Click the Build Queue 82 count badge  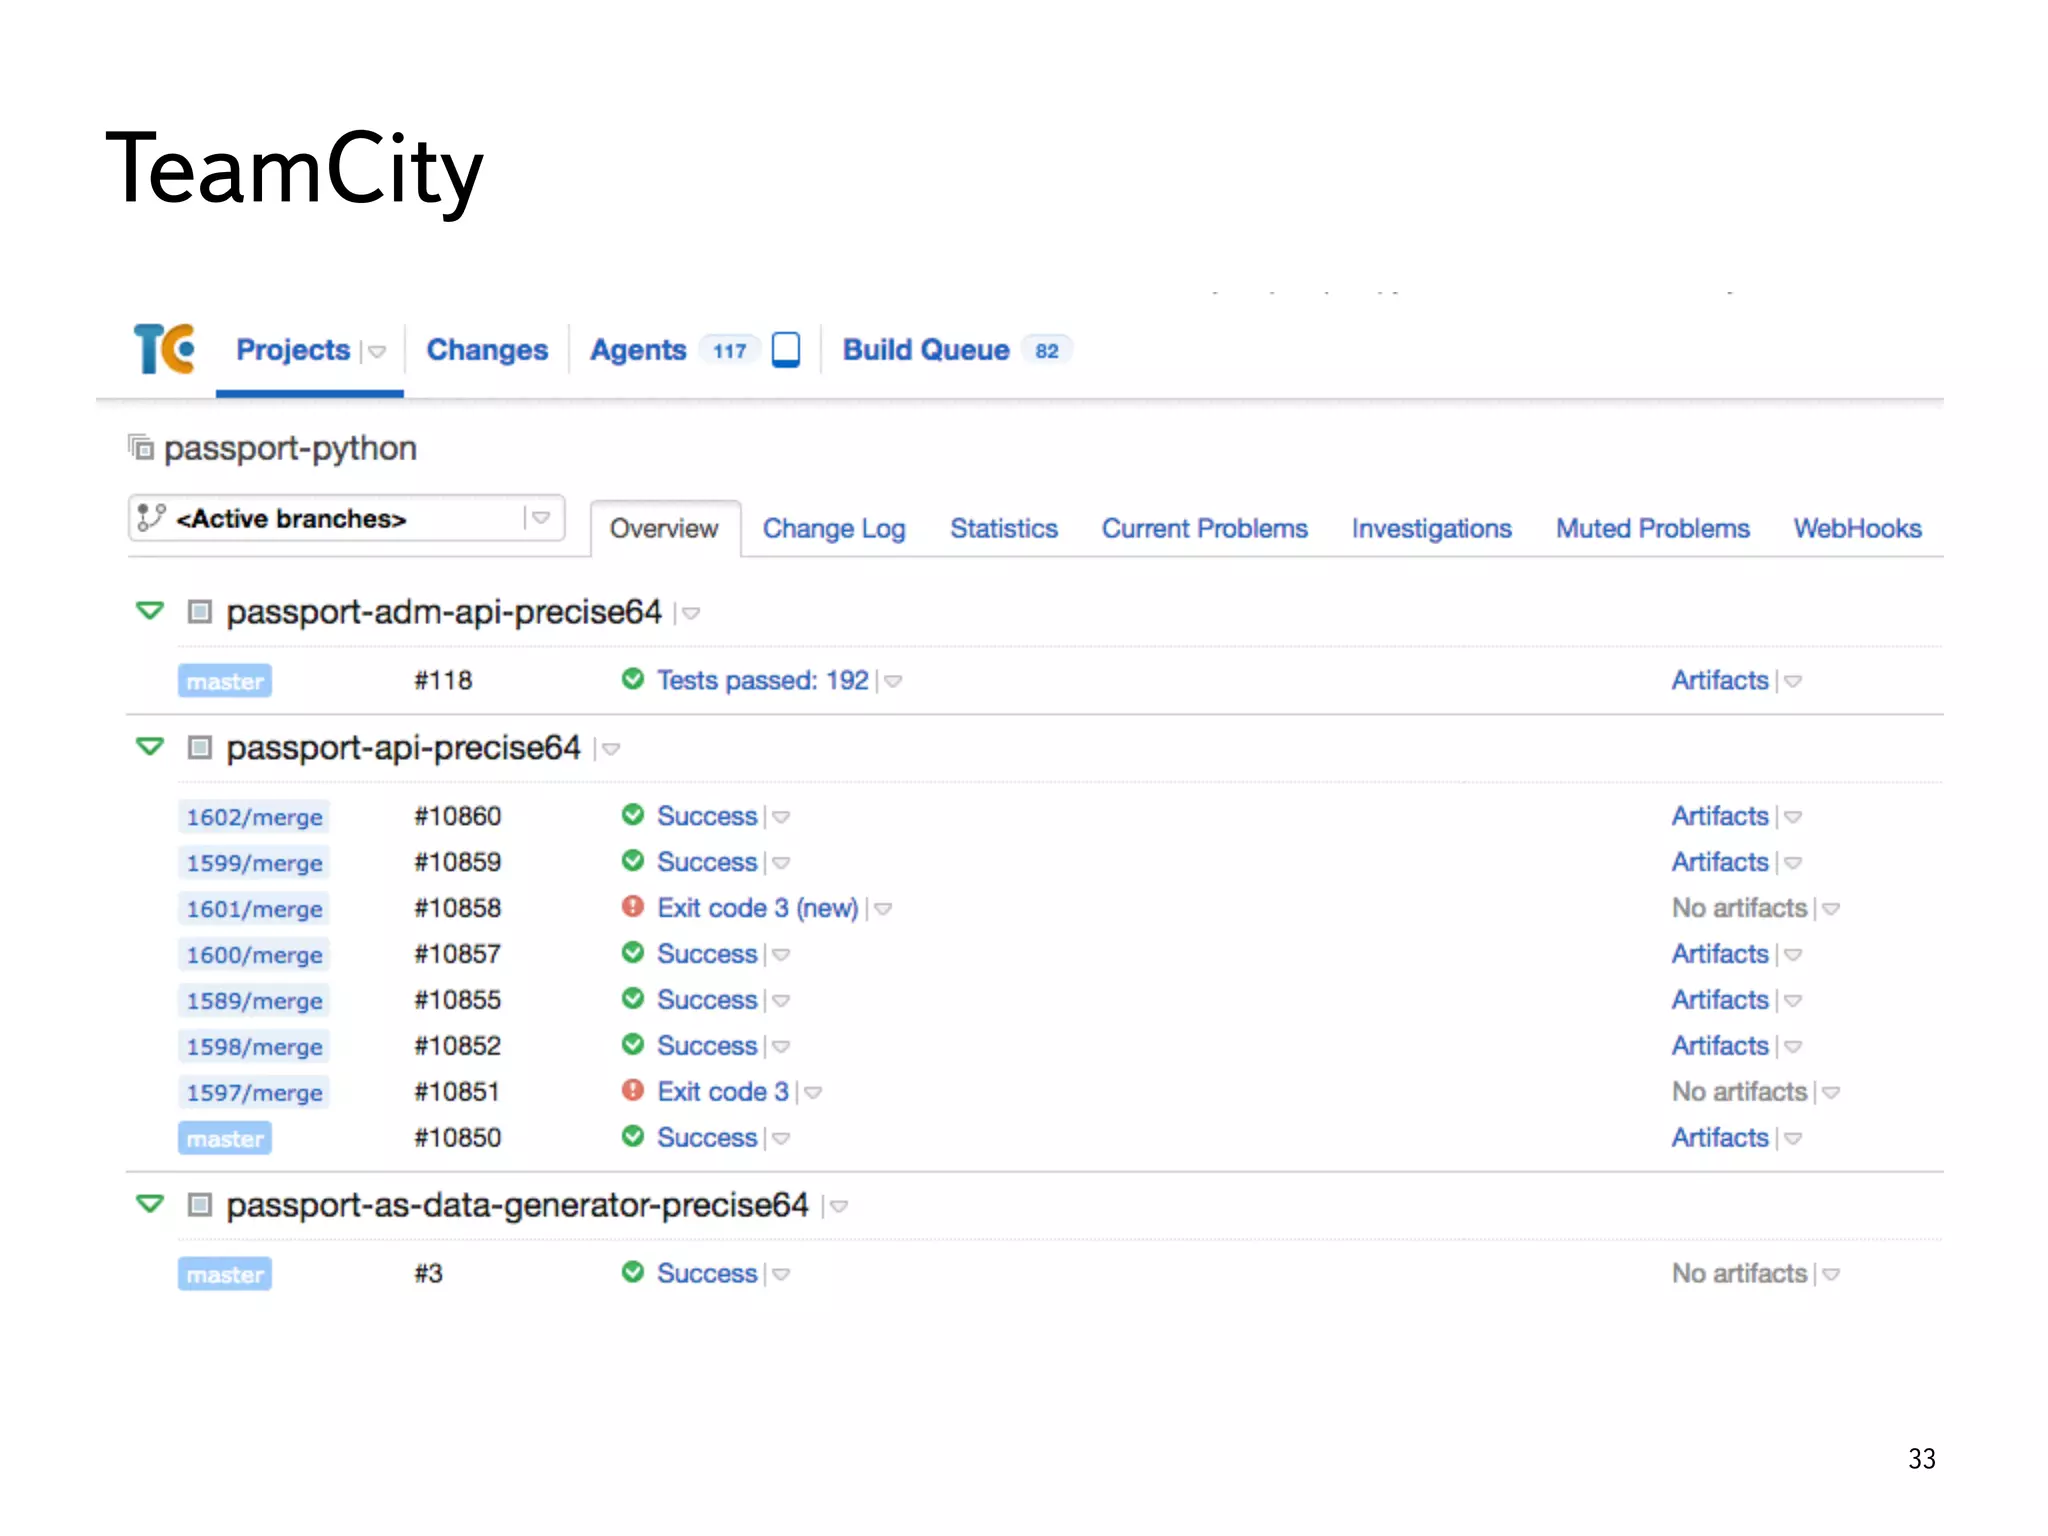pyautogui.click(x=1047, y=351)
